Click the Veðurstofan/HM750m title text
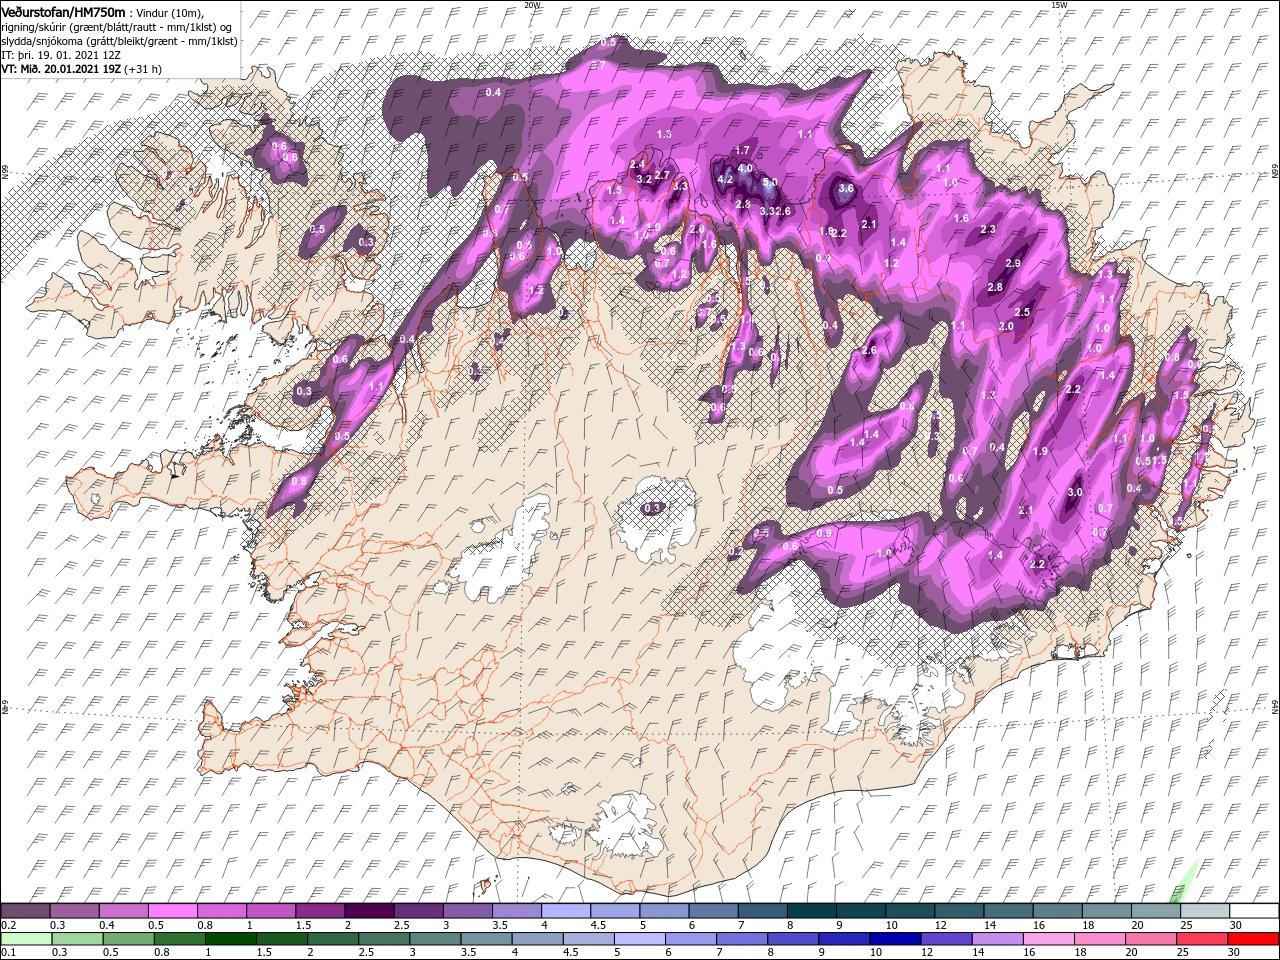1280x960 pixels. tap(63, 11)
